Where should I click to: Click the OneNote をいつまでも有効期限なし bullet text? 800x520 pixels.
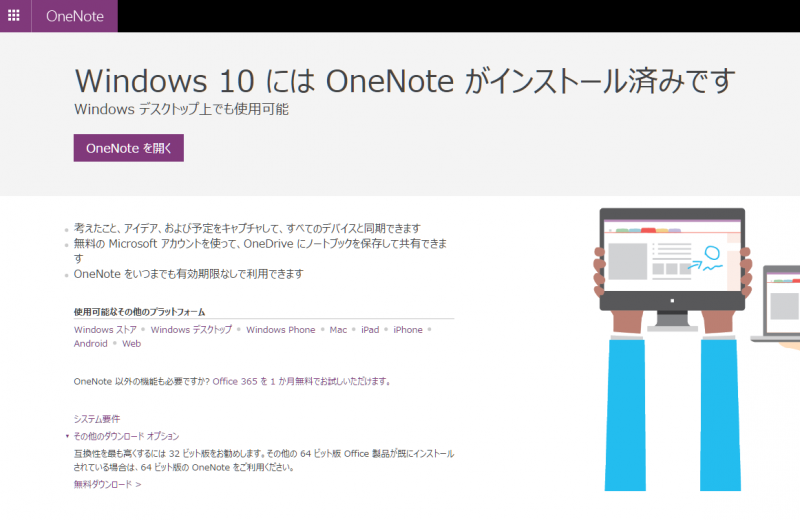coord(188,274)
